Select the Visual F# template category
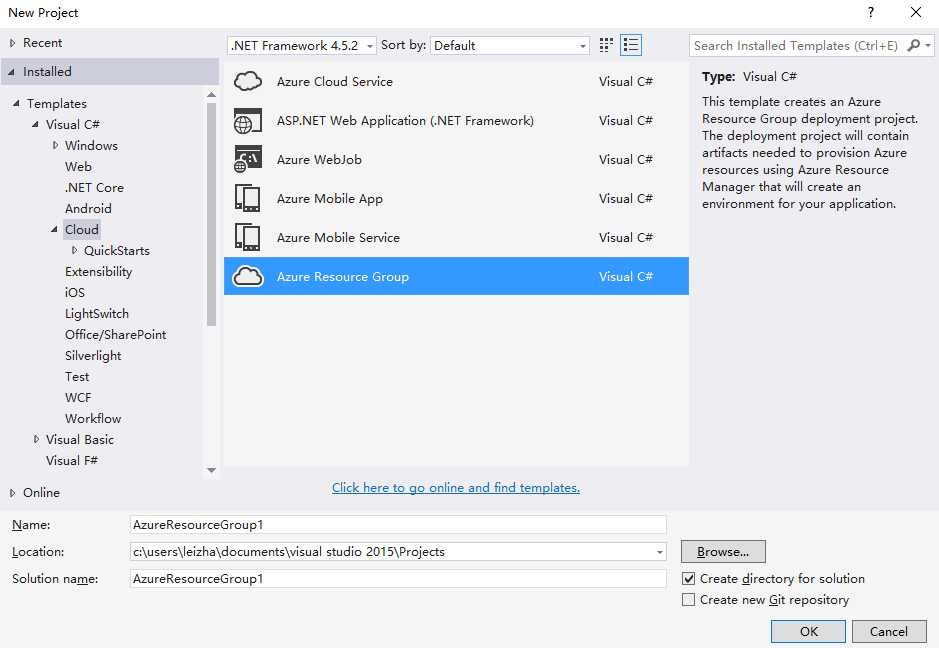The height and width of the screenshot is (648, 939). [72, 460]
